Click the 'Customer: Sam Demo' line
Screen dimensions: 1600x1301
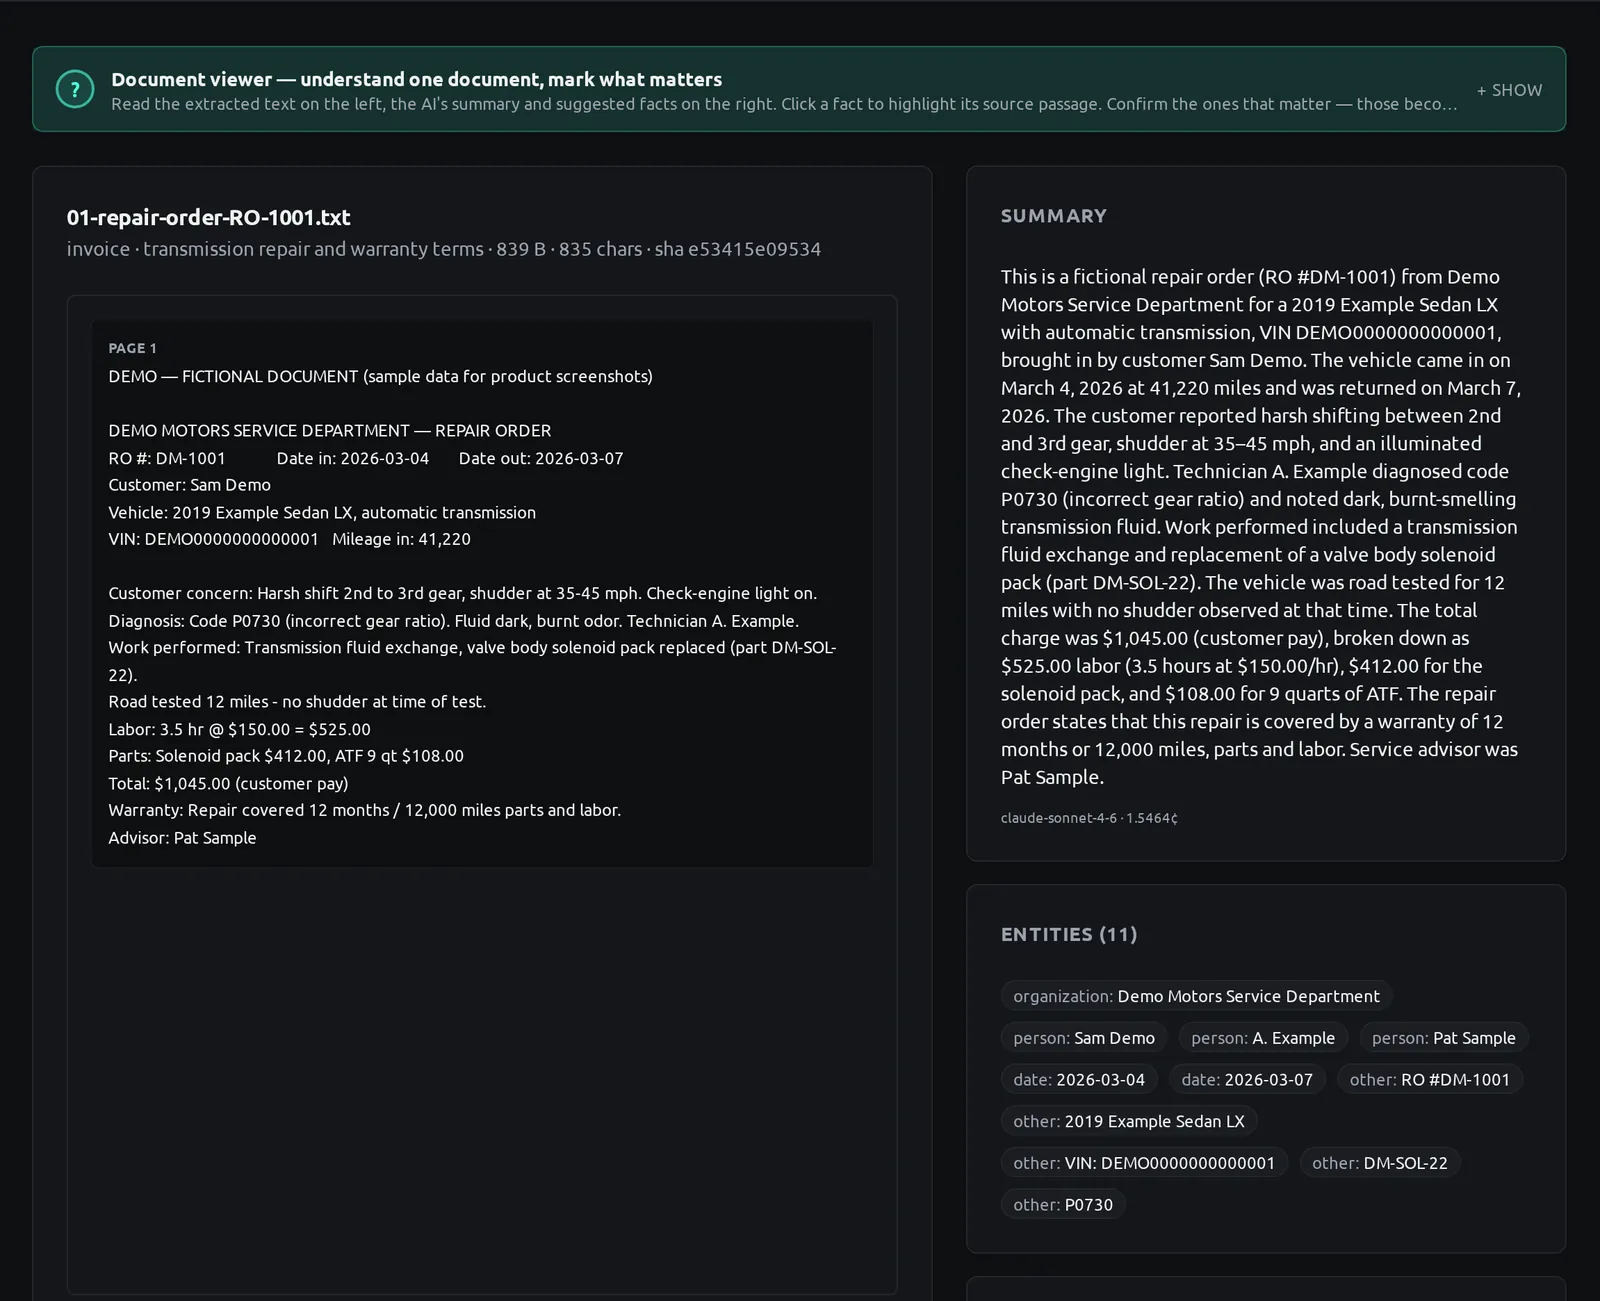click(x=189, y=485)
